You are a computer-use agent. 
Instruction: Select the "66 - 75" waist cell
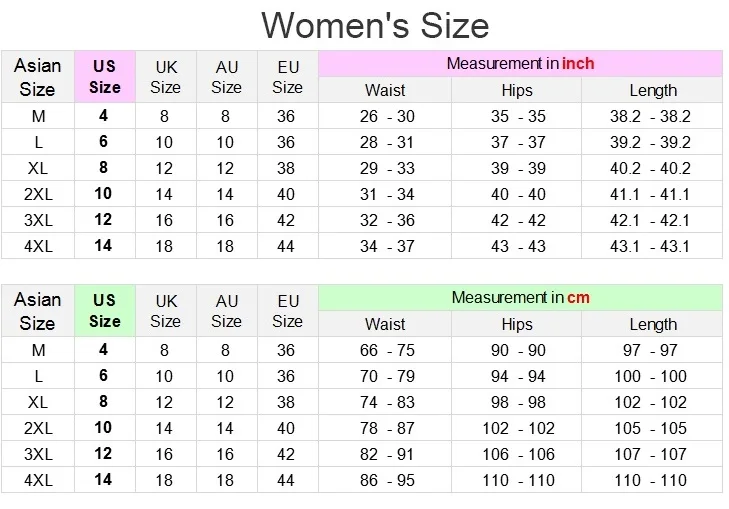point(387,350)
